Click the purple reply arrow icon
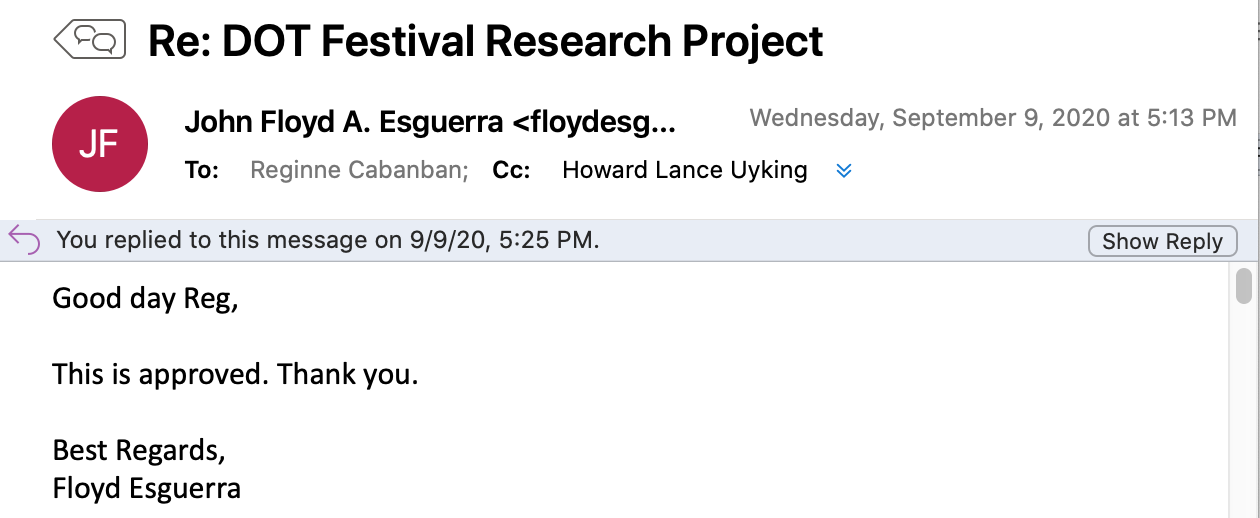 point(24,240)
